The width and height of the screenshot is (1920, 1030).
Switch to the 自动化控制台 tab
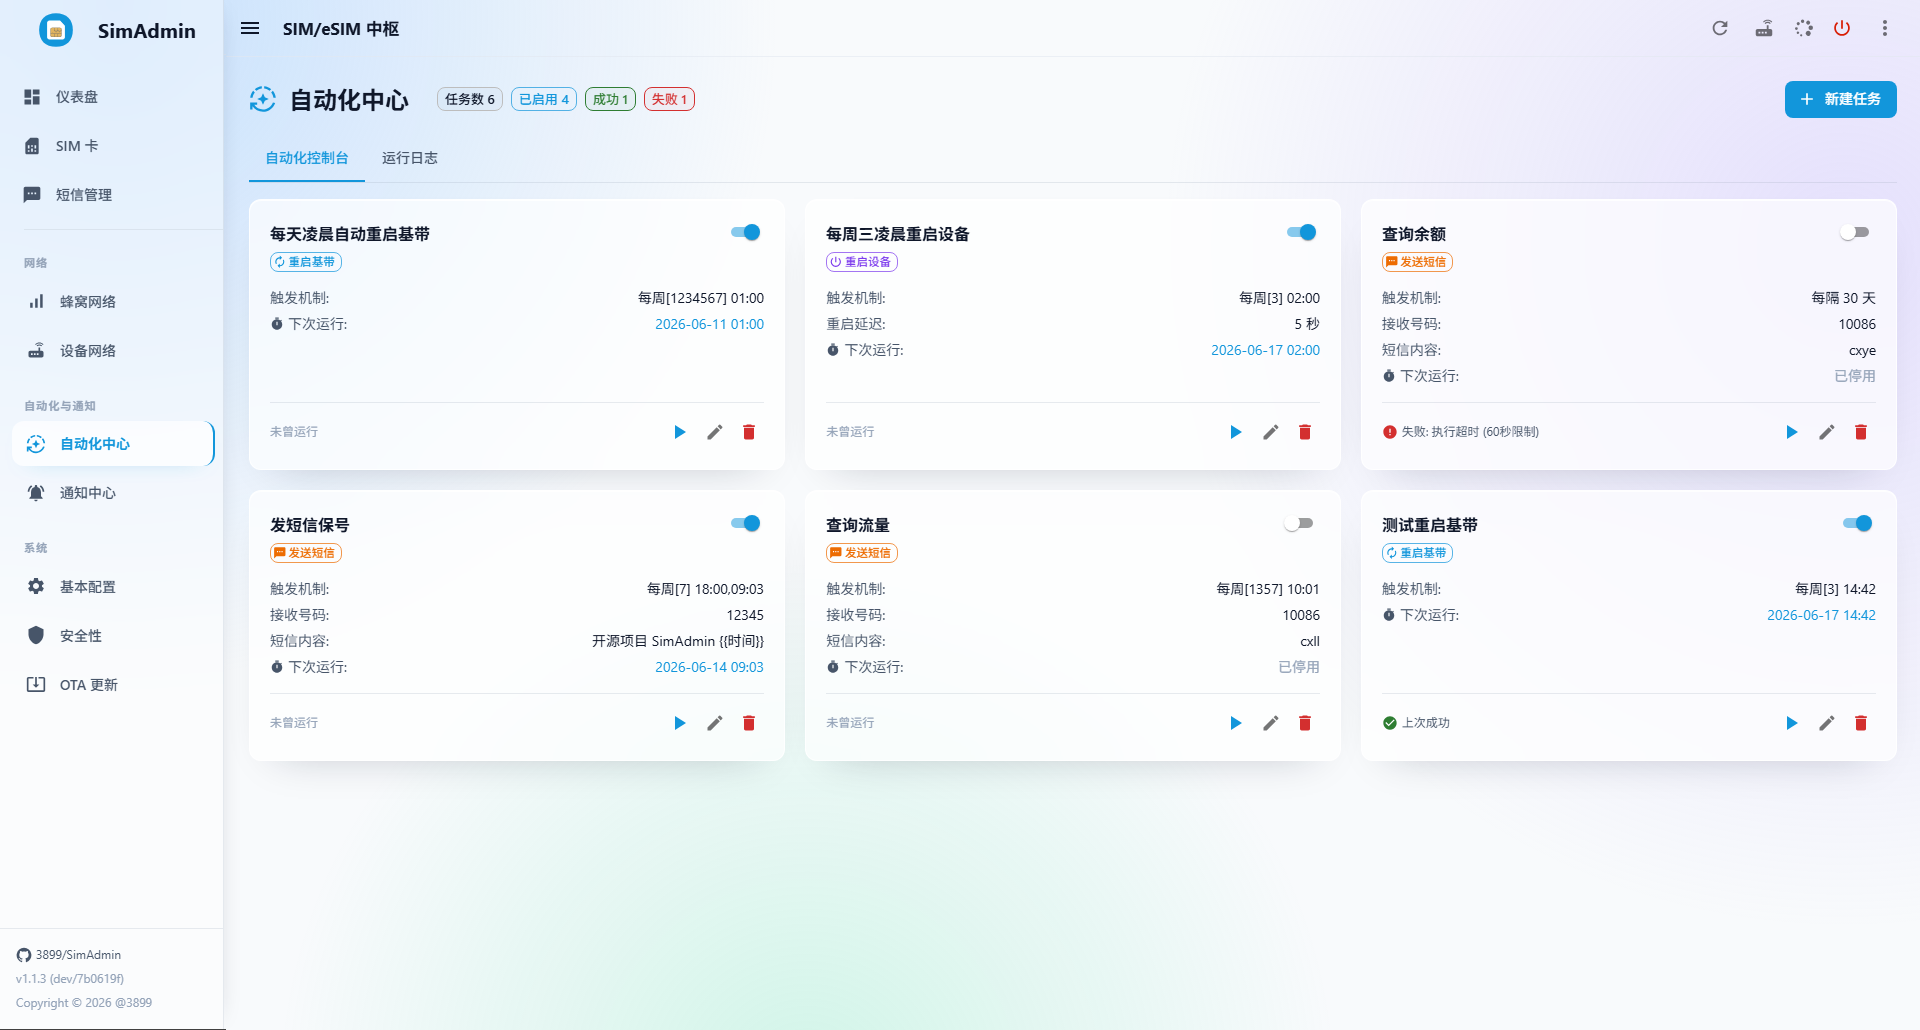point(307,158)
